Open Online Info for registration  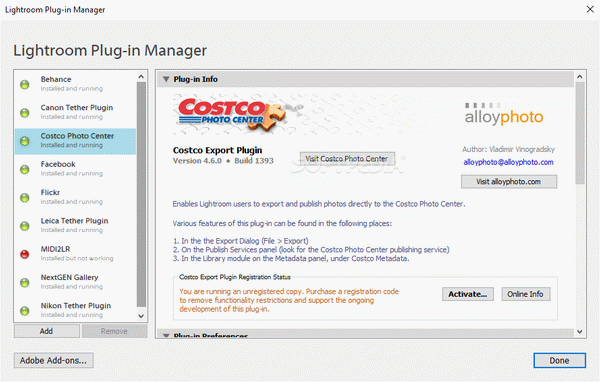525,294
